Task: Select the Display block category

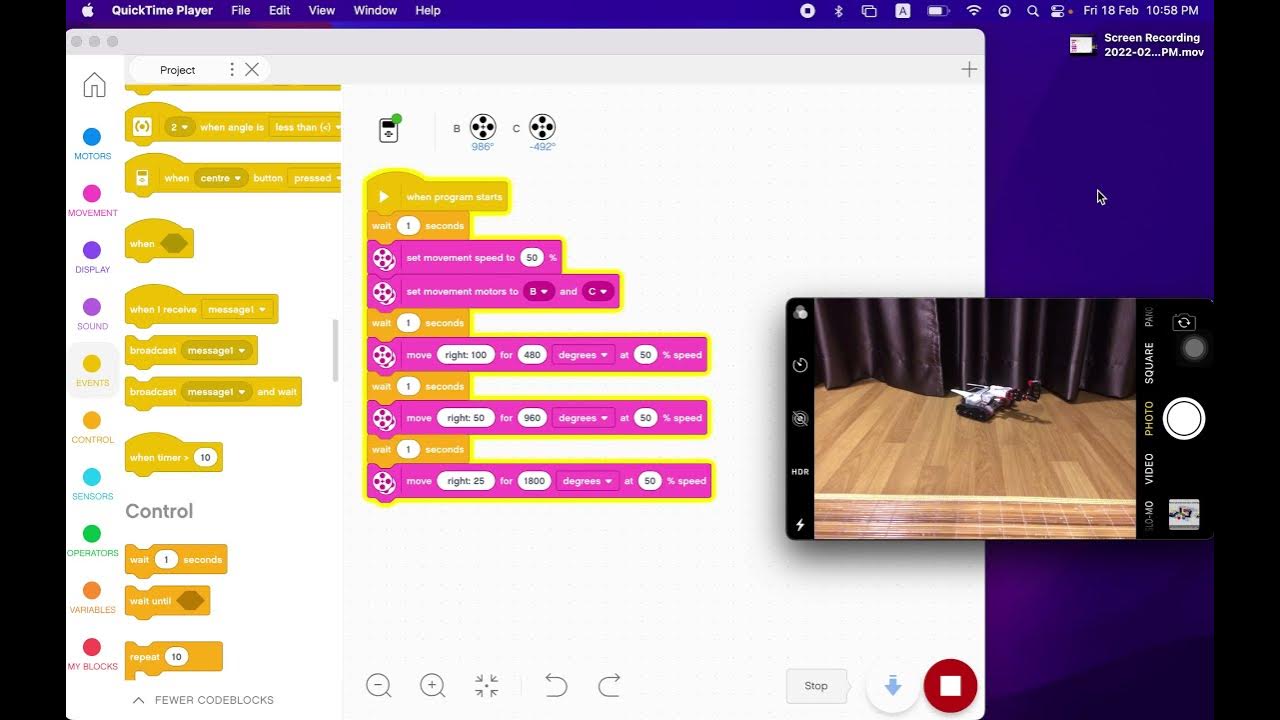Action: point(92,257)
